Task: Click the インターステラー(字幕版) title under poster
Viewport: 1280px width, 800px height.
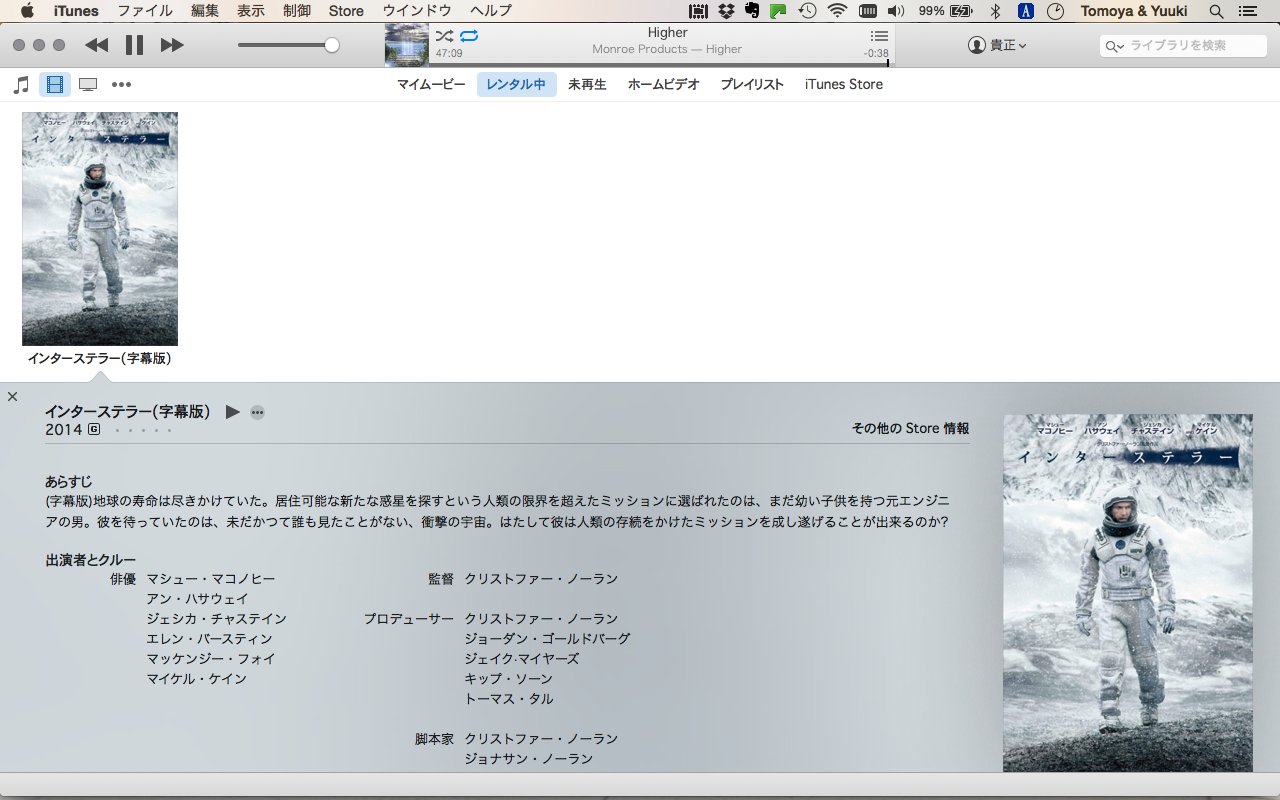Action: click(100, 358)
